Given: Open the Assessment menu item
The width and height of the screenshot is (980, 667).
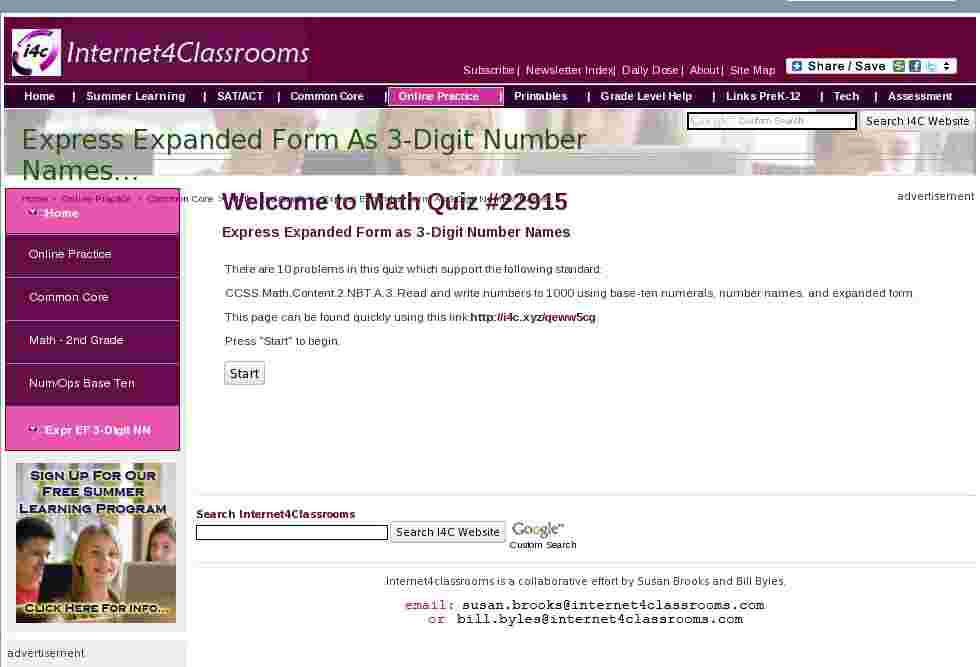Looking at the screenshot, I should point(919,96).
